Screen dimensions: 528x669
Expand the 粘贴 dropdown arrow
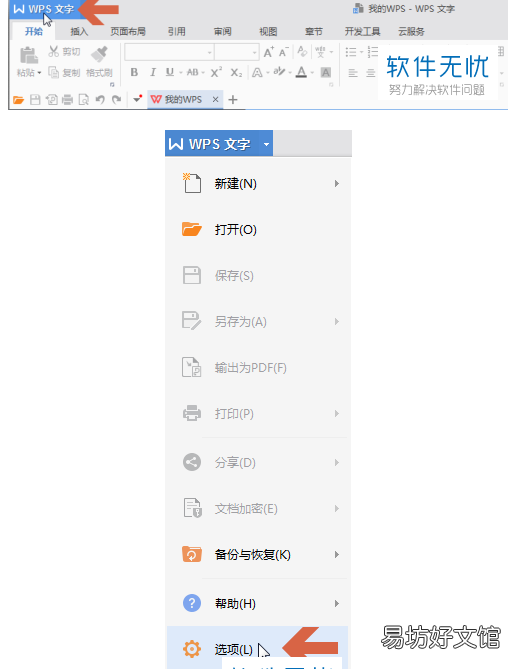coord(39,73)
